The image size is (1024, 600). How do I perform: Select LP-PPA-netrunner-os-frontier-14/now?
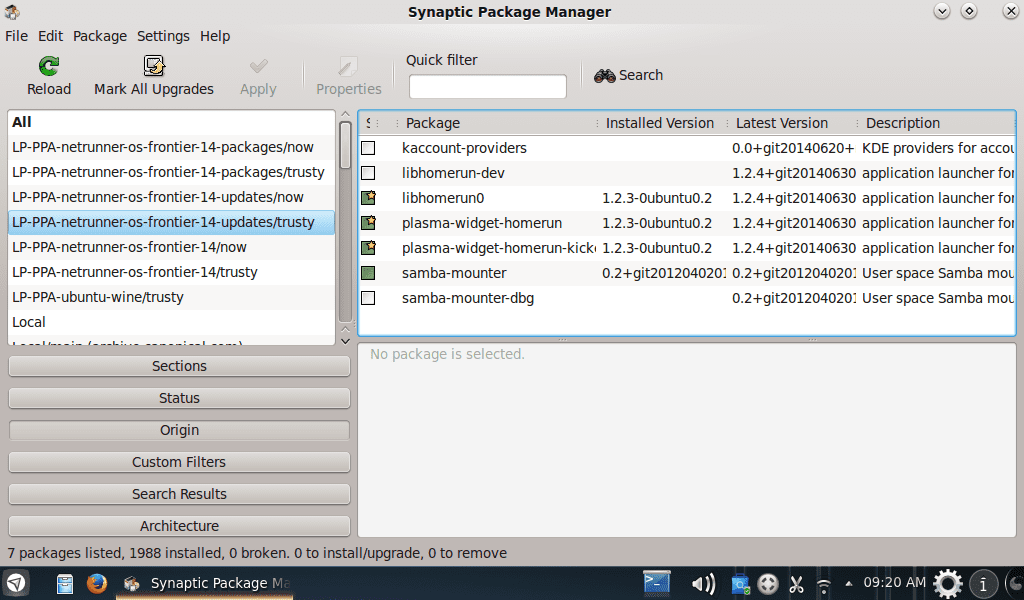coord(172,247)
